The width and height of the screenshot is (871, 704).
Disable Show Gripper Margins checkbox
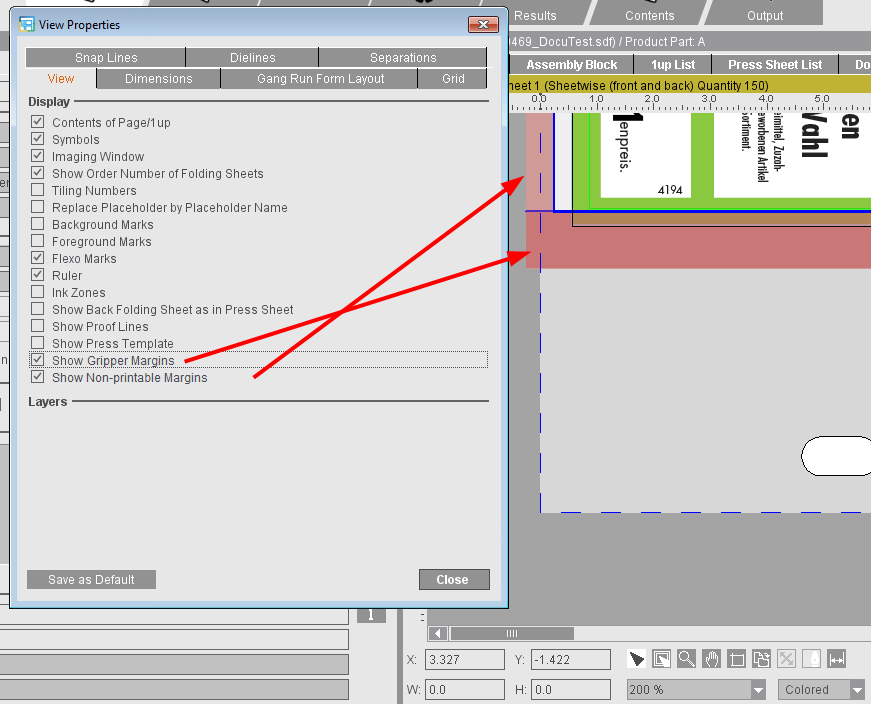coord(38,360)
